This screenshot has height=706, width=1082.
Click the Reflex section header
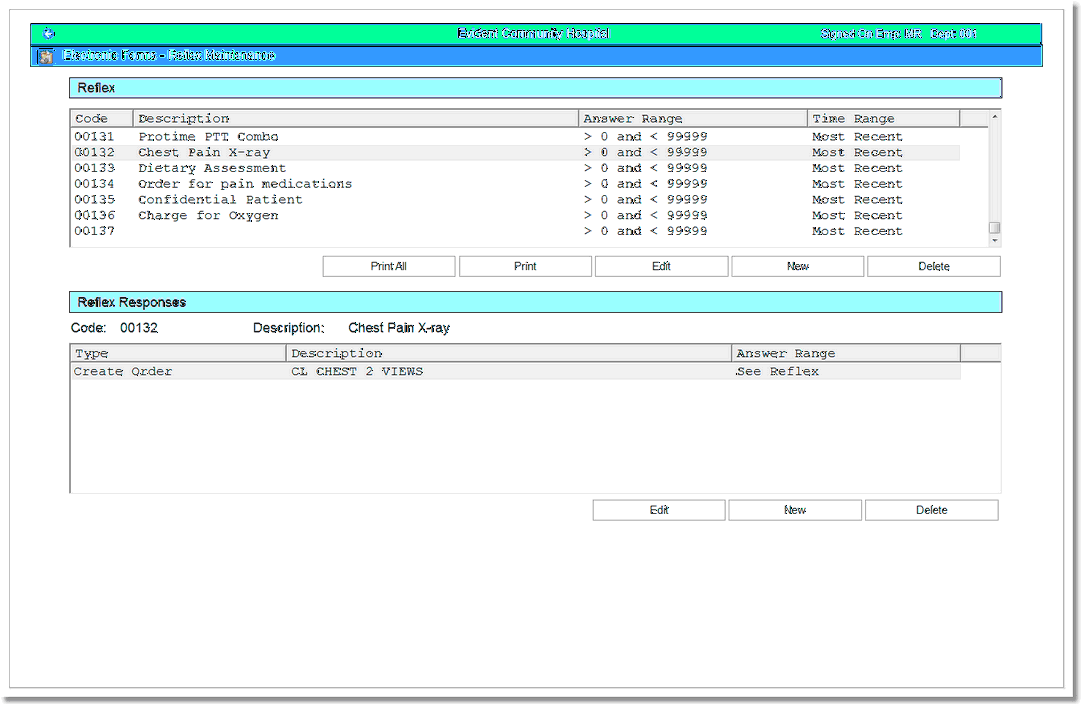coord(535,88)
